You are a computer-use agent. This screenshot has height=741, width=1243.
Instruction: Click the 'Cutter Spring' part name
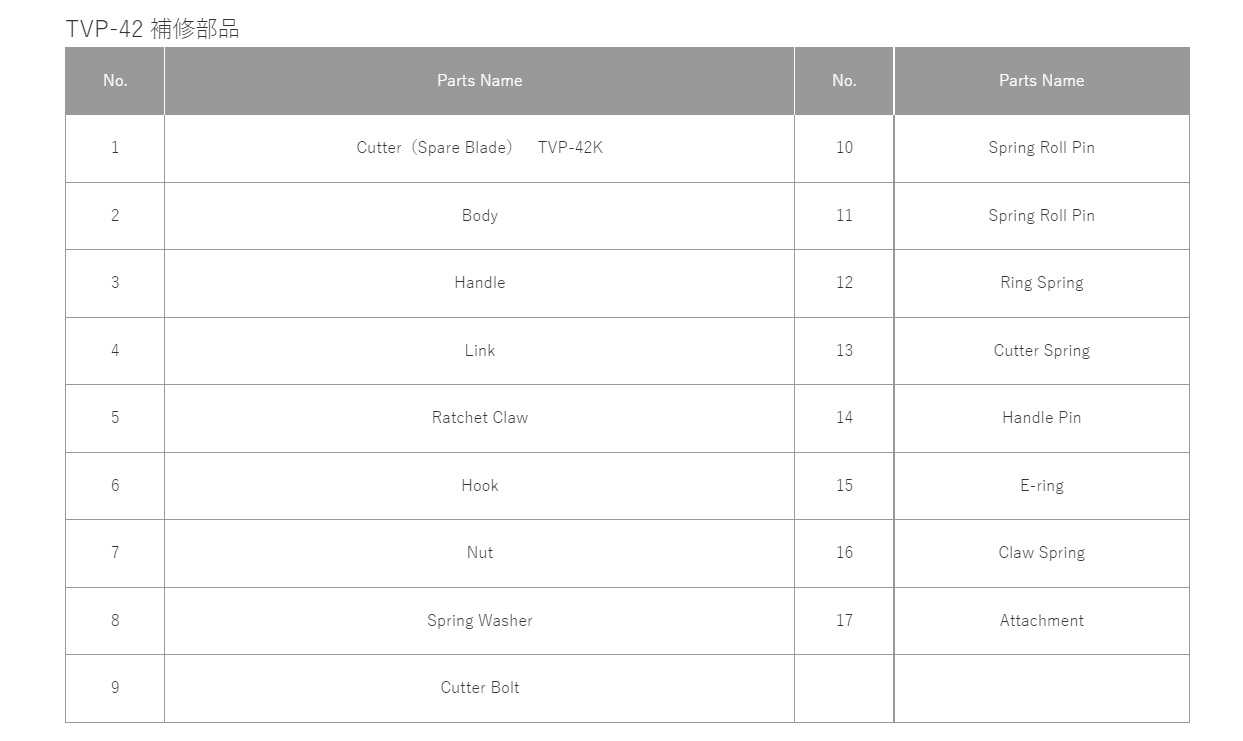(1041, 351)
